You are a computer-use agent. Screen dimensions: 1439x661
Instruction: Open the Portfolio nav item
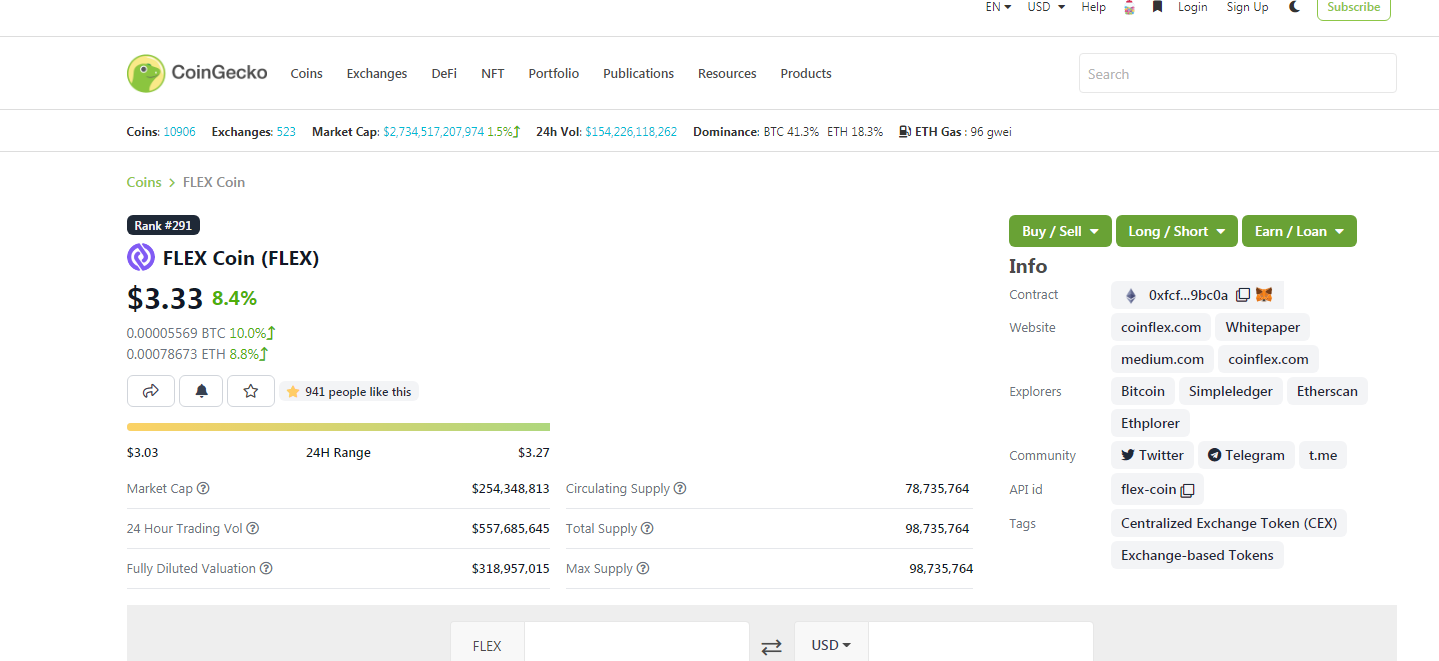point(554,73)
